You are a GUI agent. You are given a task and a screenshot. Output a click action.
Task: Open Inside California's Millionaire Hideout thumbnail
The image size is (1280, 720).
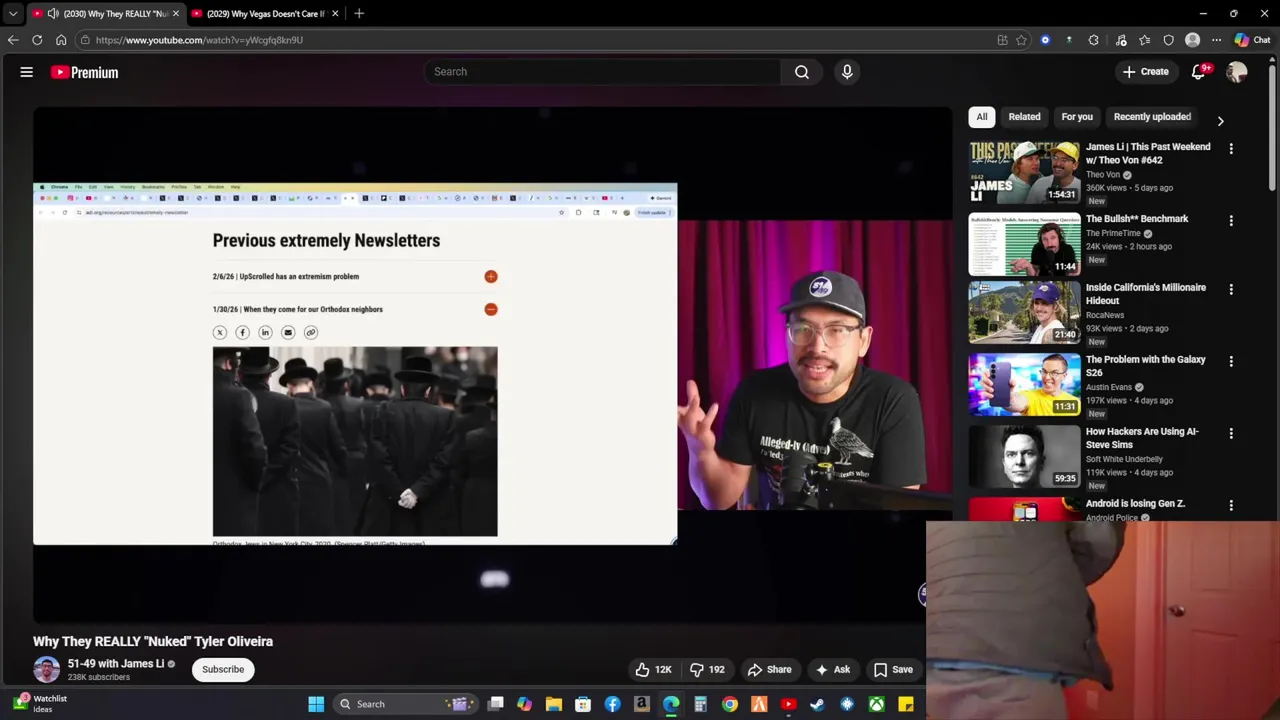tap(1024, 313)
